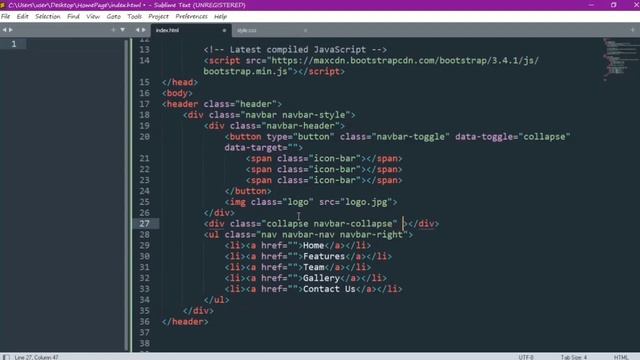Click Line 27, Column 47 status text

click(36, 357)
